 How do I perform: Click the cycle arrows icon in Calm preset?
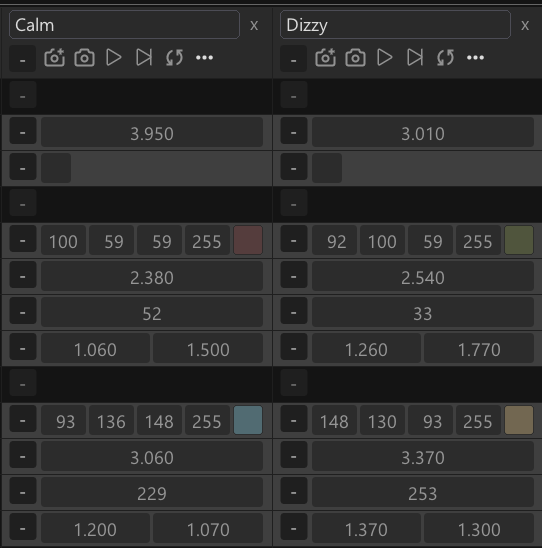(174, 58)
